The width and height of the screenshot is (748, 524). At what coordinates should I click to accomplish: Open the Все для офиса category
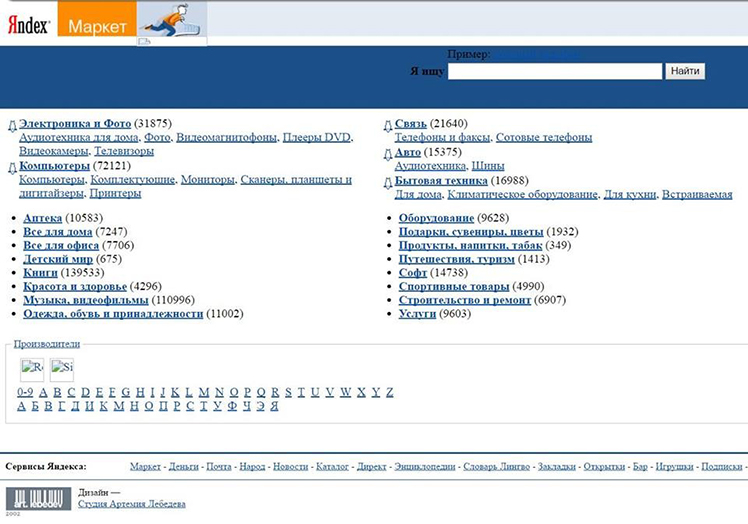[x=61, y=246]
